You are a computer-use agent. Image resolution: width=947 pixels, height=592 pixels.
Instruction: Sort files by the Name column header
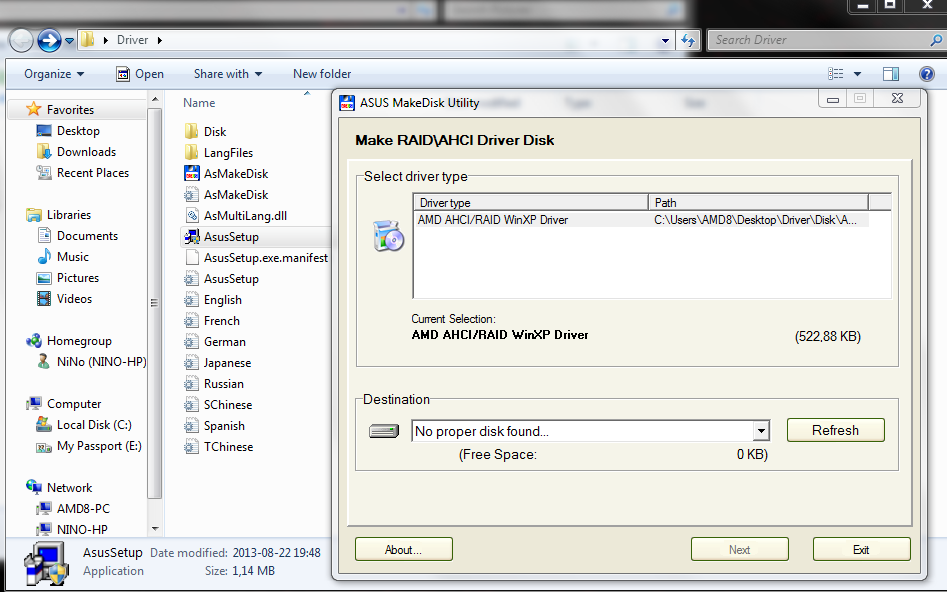pos(199,103)
